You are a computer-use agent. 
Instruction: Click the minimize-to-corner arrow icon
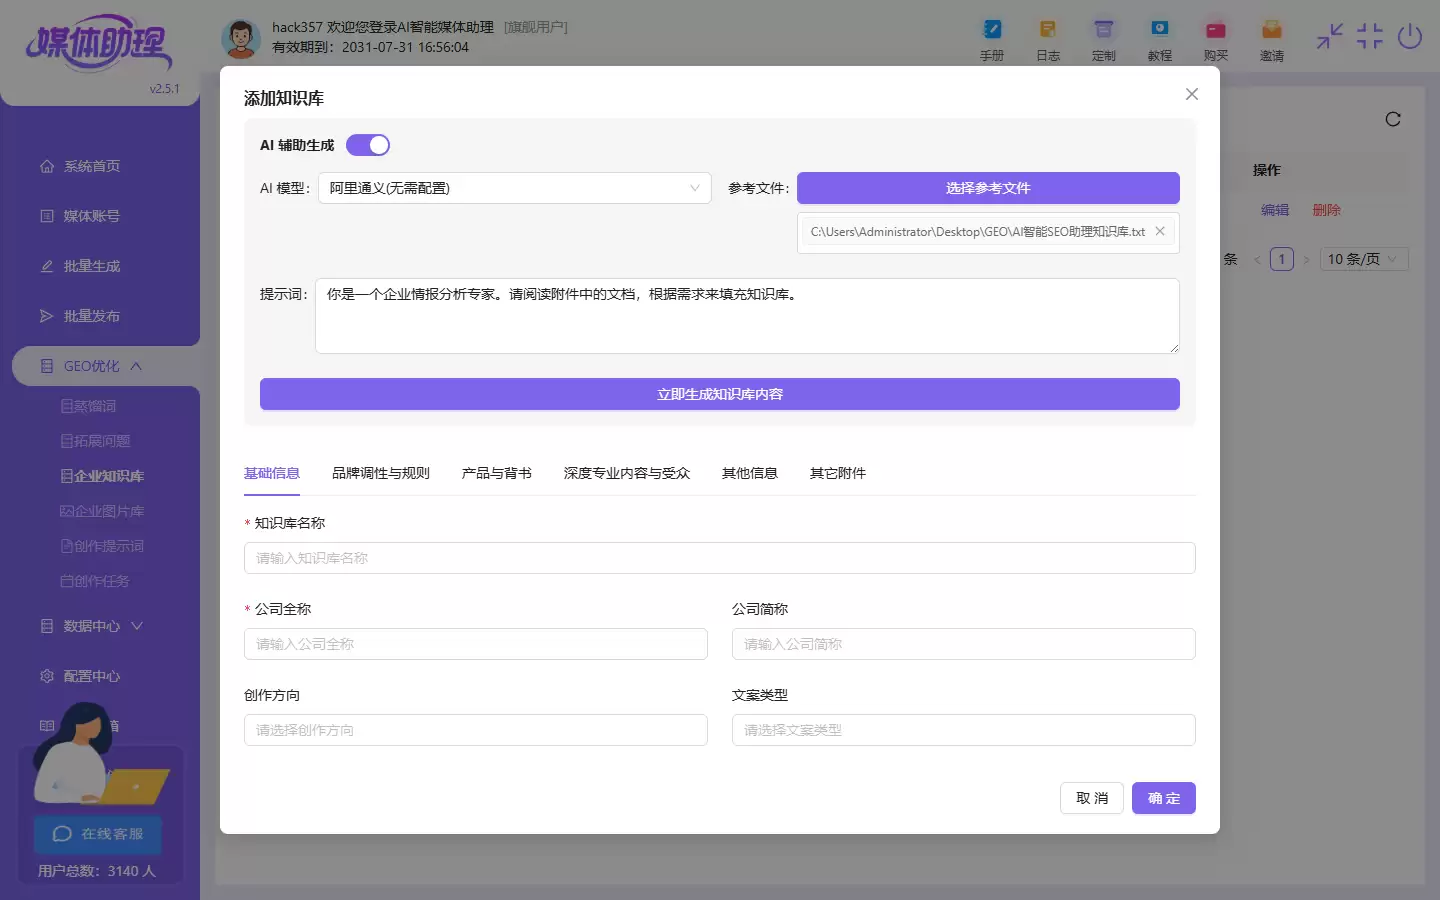1330,37
